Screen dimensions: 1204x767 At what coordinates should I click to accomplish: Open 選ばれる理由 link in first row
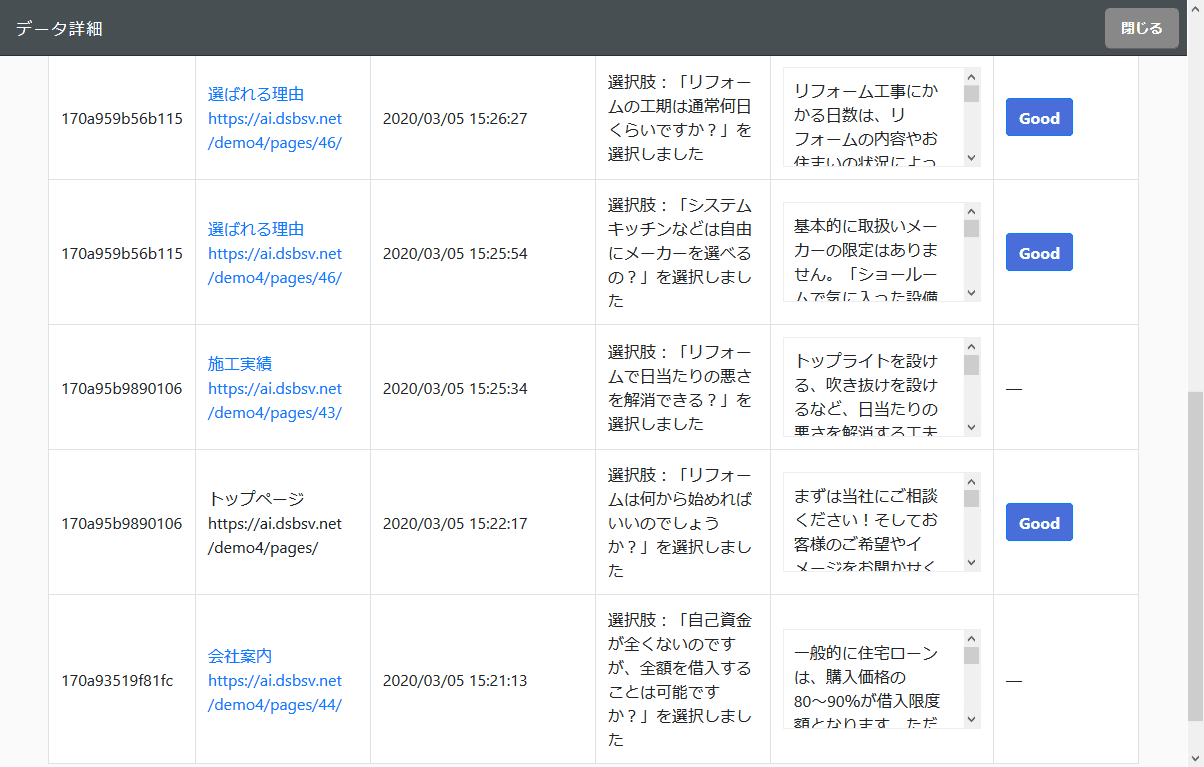click(x=256, y=94)
